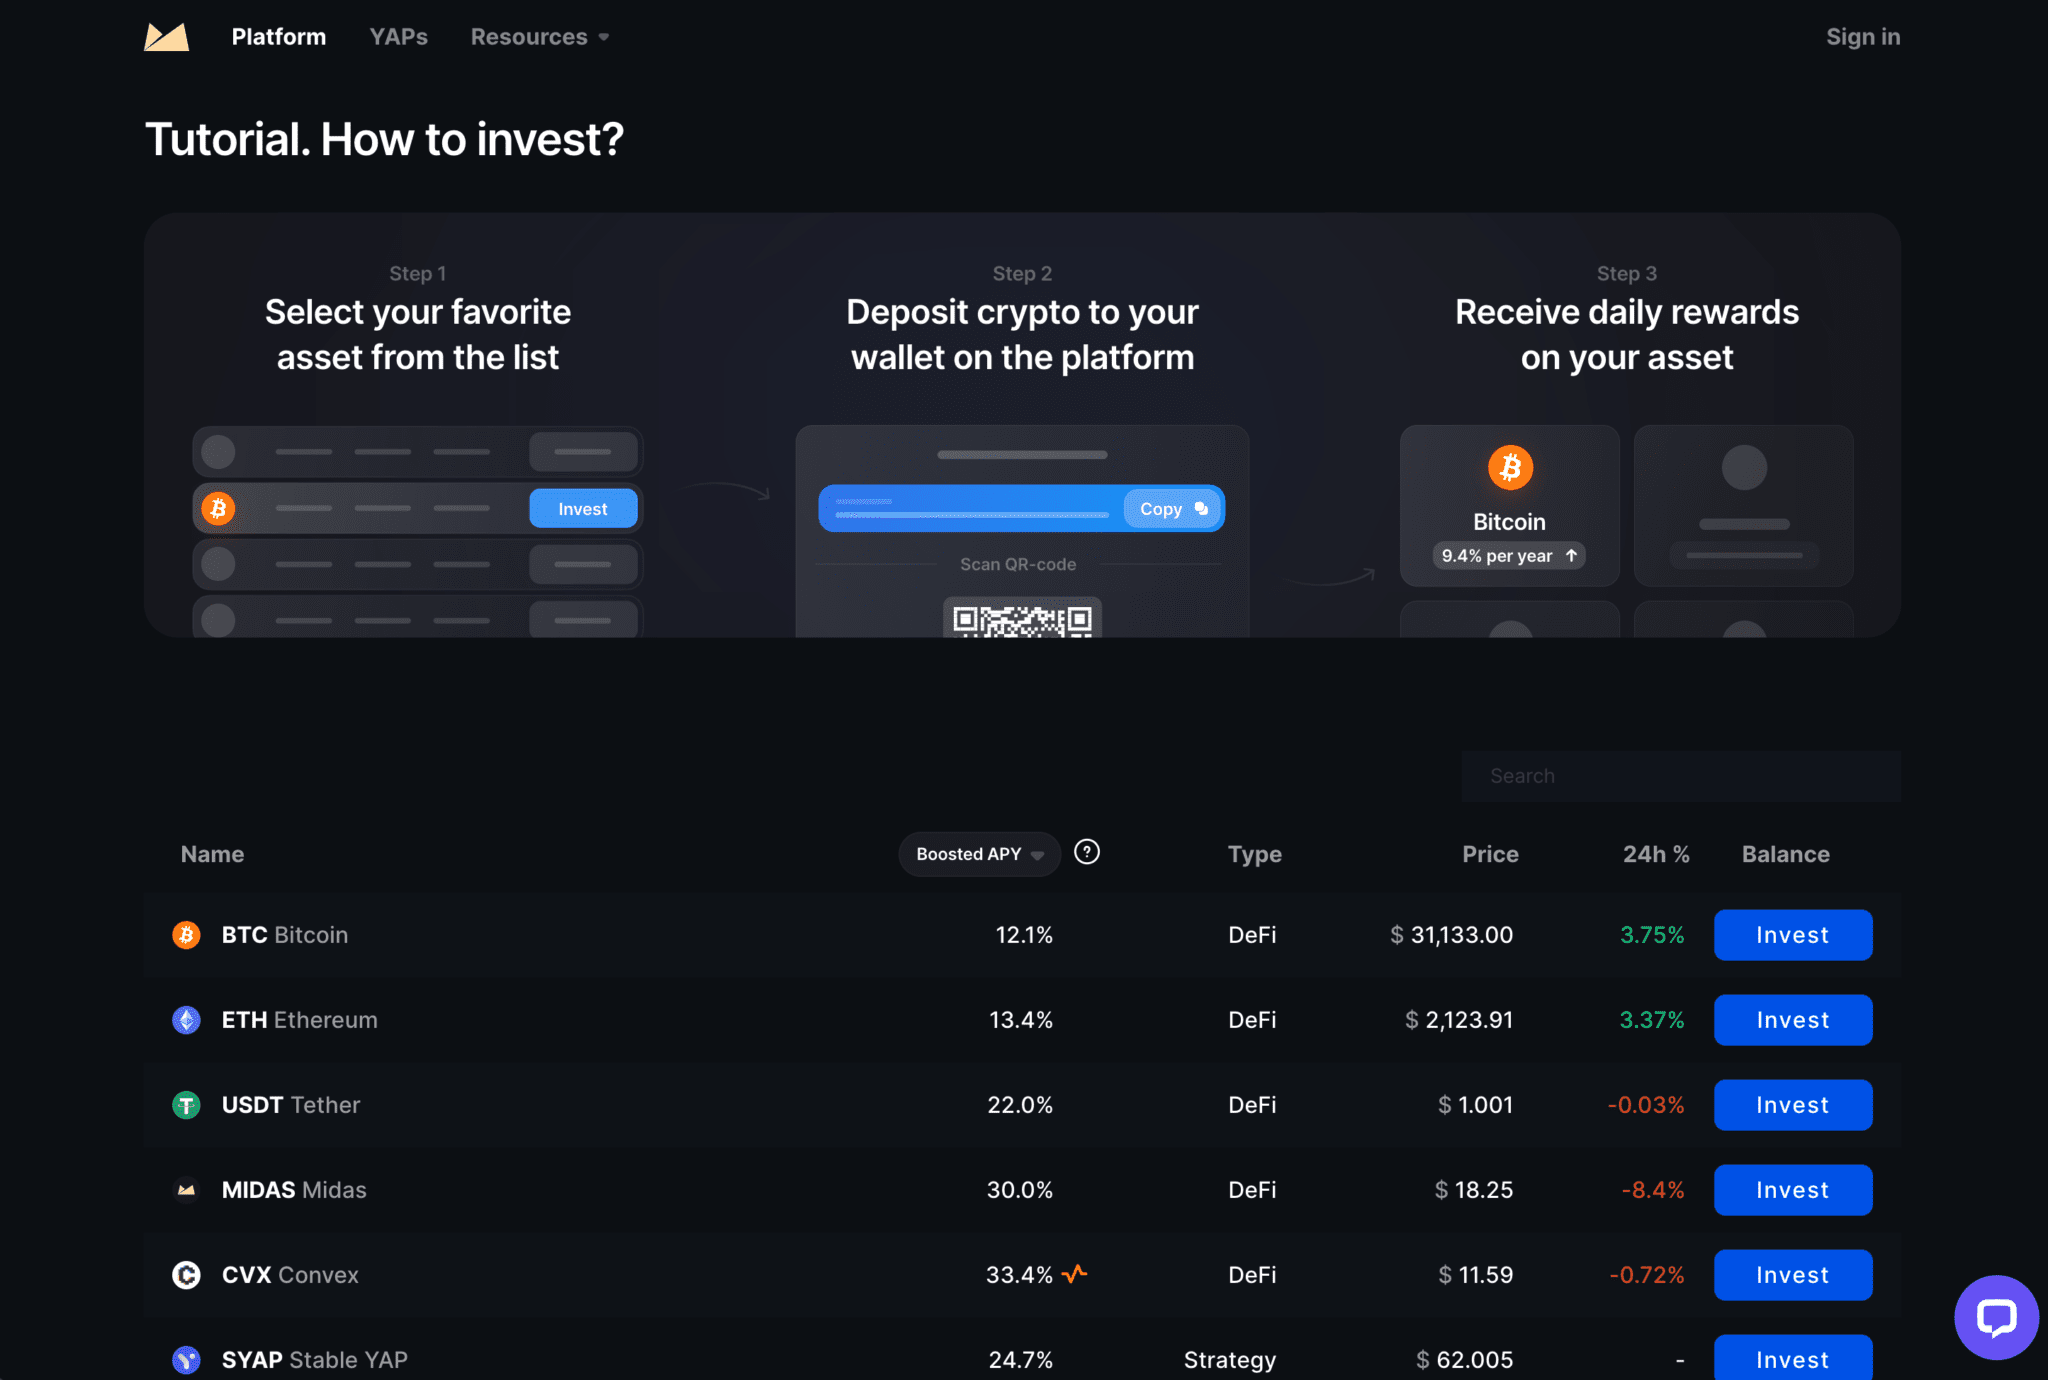Viewport: 2048px width, 1380px height.
Task: Click into the Search field
Action: tap(1681, 776)
